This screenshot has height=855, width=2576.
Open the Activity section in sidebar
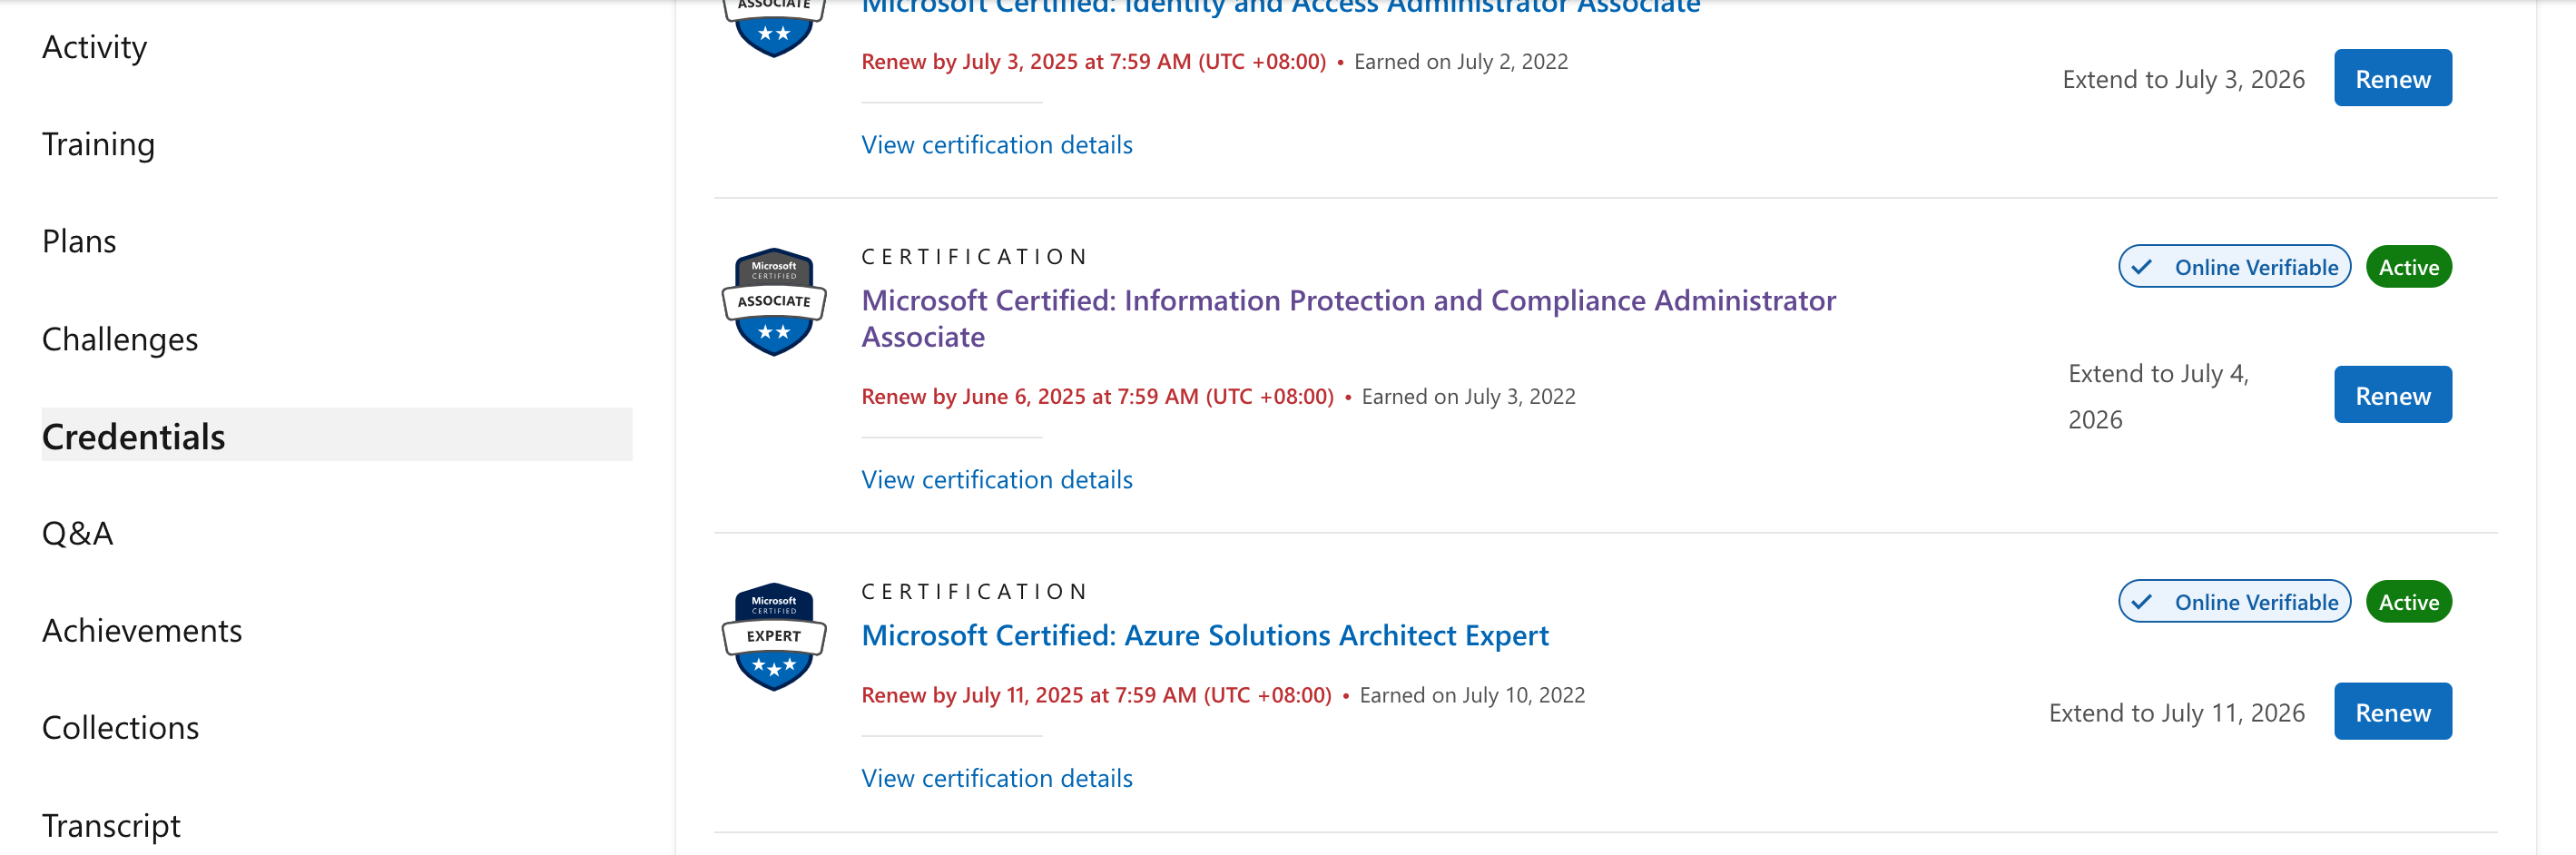coord(94,47)
